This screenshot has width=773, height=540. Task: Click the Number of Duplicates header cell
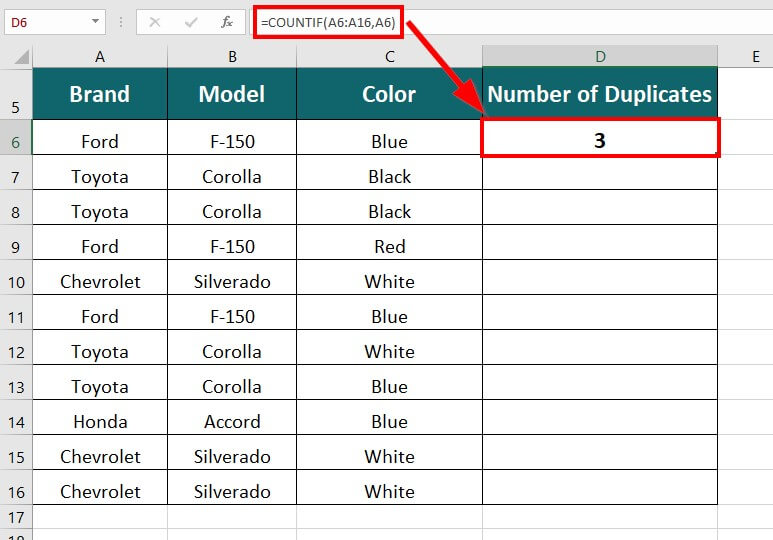pyautogui.click(x=600, y=95)
